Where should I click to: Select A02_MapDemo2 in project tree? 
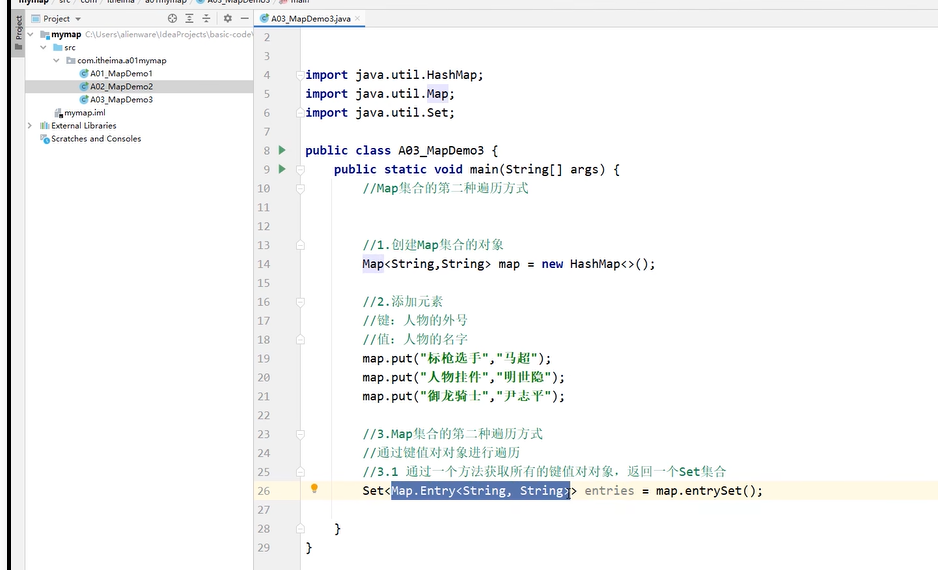click(x=121, y=87)
